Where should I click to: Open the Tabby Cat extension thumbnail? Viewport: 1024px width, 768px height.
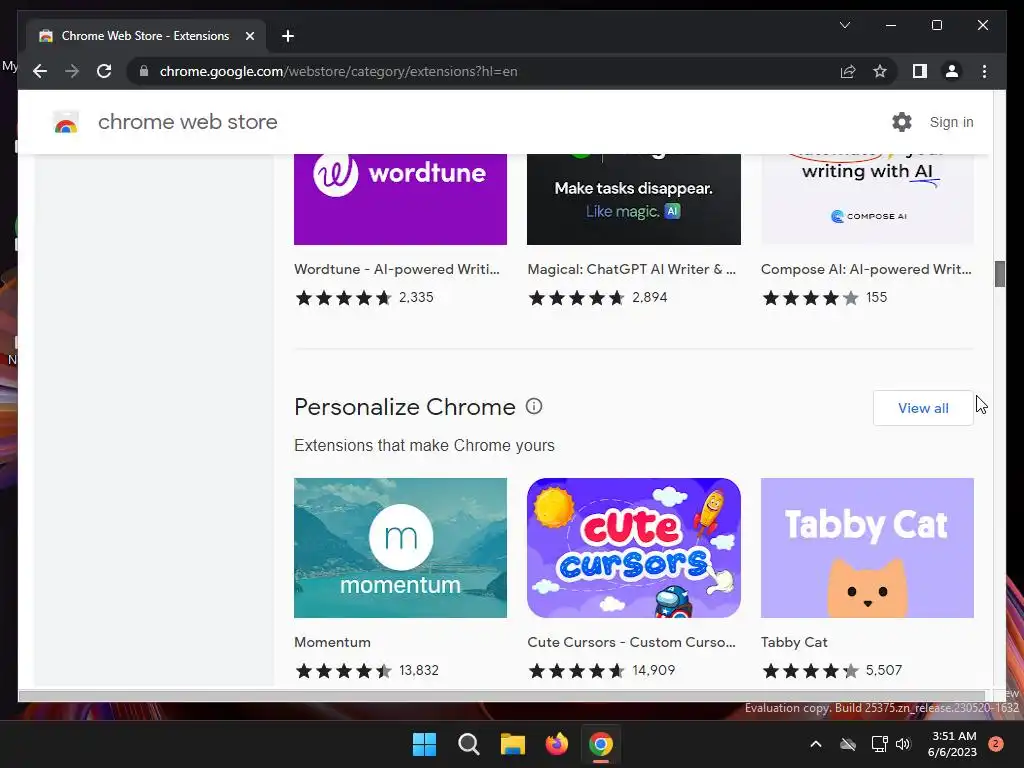867,548
